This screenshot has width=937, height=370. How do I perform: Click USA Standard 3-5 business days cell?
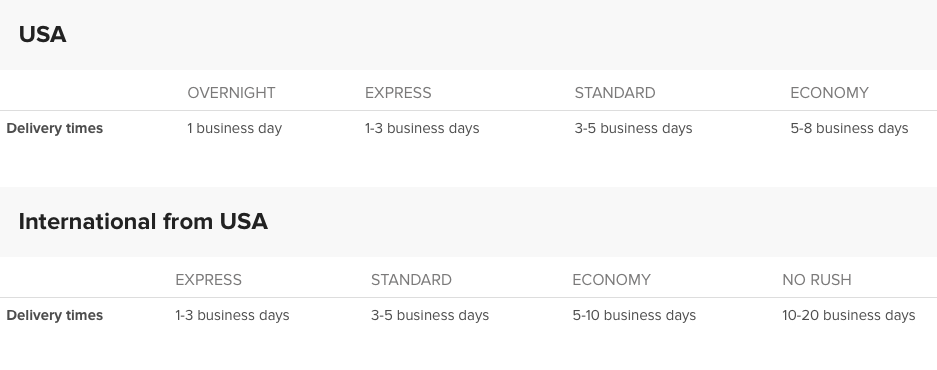coord(633,129)
